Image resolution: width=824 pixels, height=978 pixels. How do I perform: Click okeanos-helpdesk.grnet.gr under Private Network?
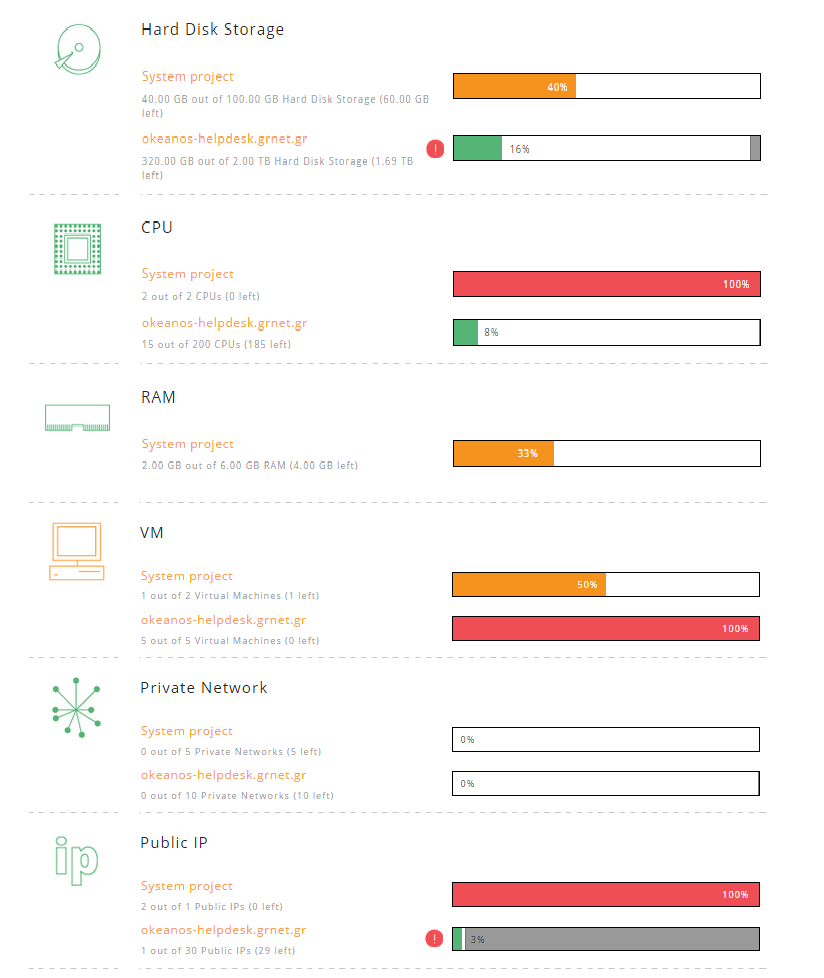pyautogui.click(x=224, y=774)
